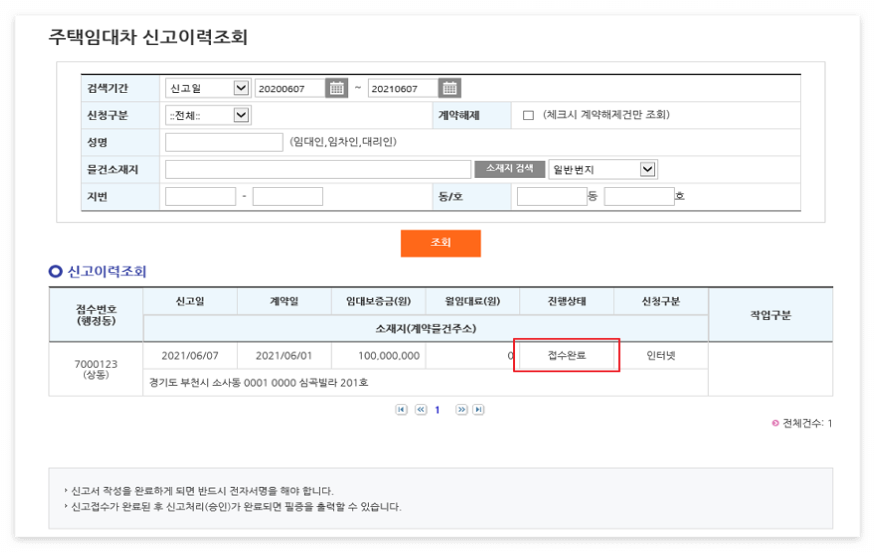Open the 일반번지 address type dropdown
875x552 pixels.
pos(603,169)
